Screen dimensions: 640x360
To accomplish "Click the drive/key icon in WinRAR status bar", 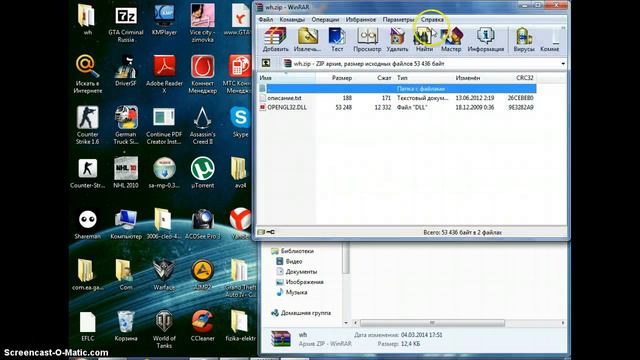I will [x=266, y=232].
